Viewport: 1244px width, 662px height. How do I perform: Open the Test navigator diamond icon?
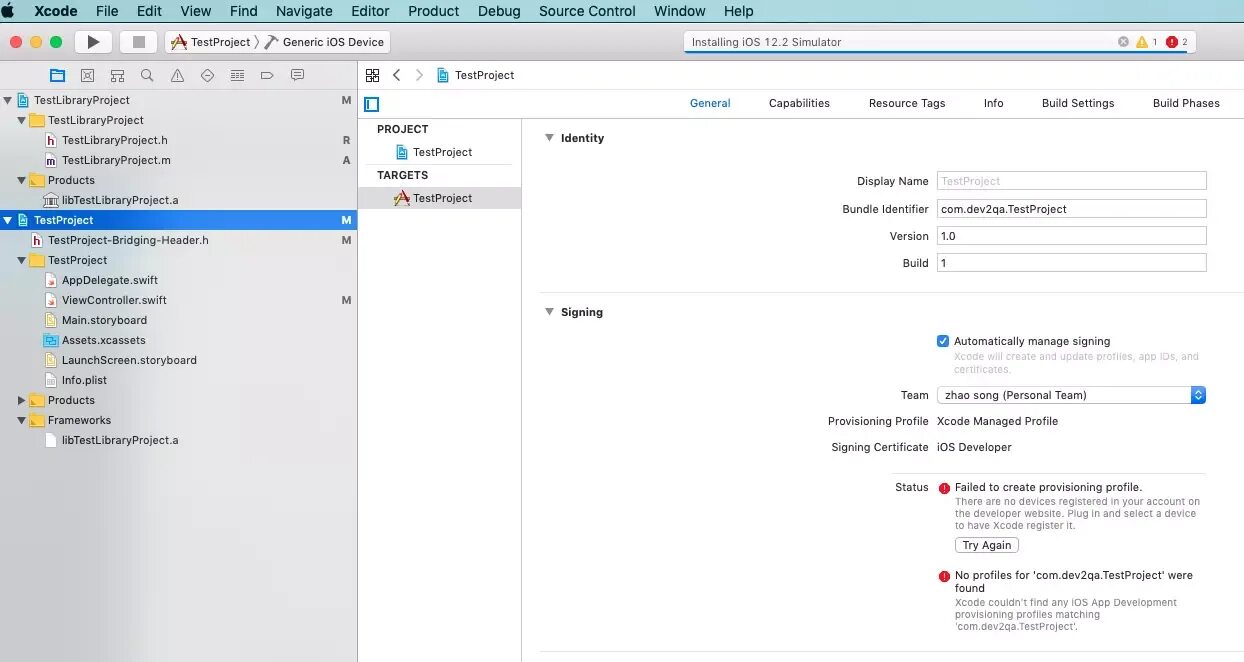[x=207, y=75]
